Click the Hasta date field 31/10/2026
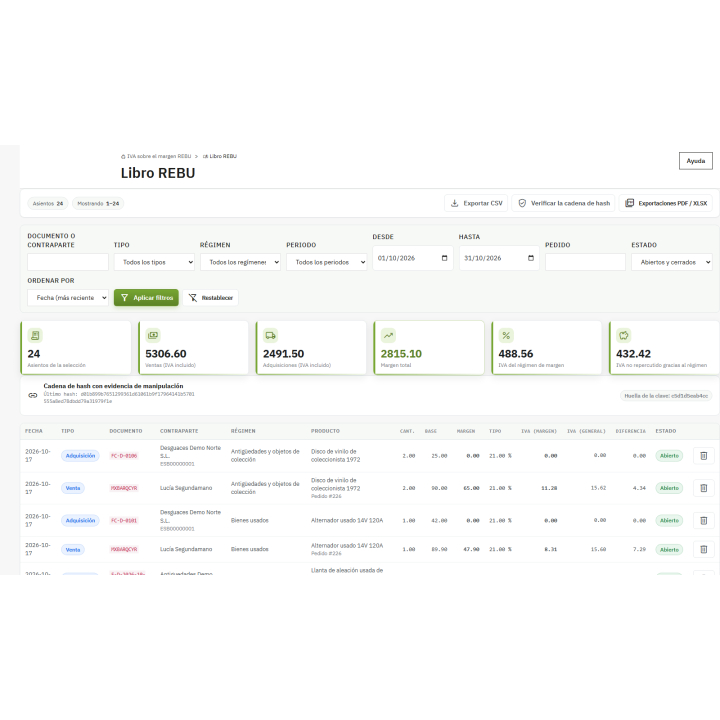 (499, 258)
